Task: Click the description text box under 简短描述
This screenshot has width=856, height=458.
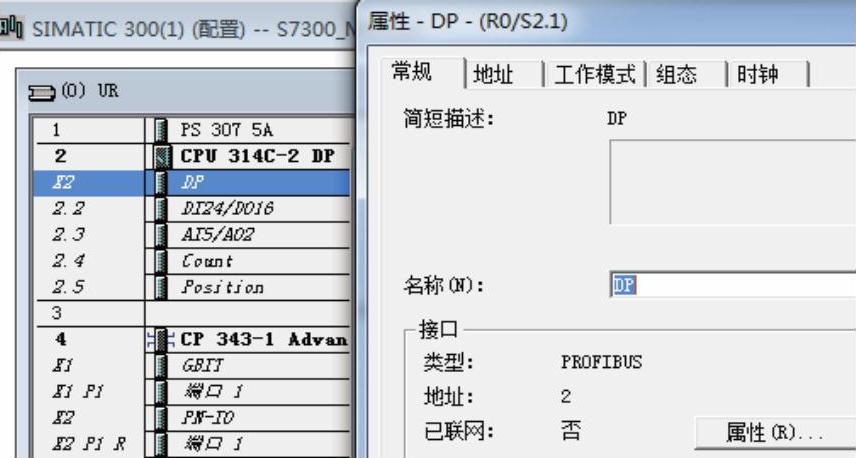Action: click(x=733, y=182)
